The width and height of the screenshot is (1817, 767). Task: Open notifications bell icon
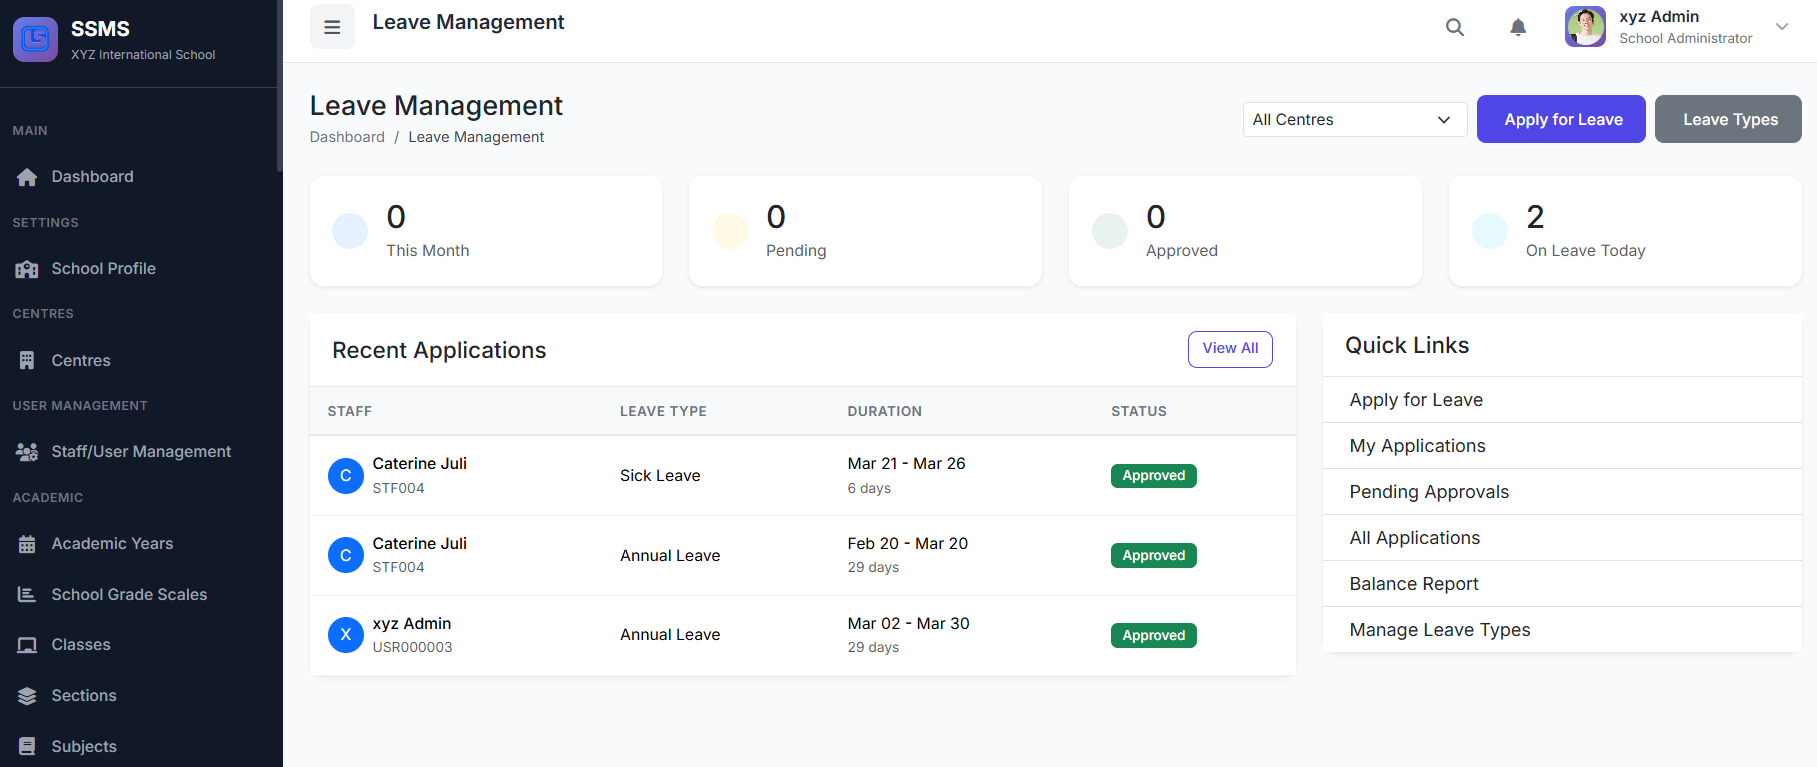pyautogui.click(x=1518, y=27)
